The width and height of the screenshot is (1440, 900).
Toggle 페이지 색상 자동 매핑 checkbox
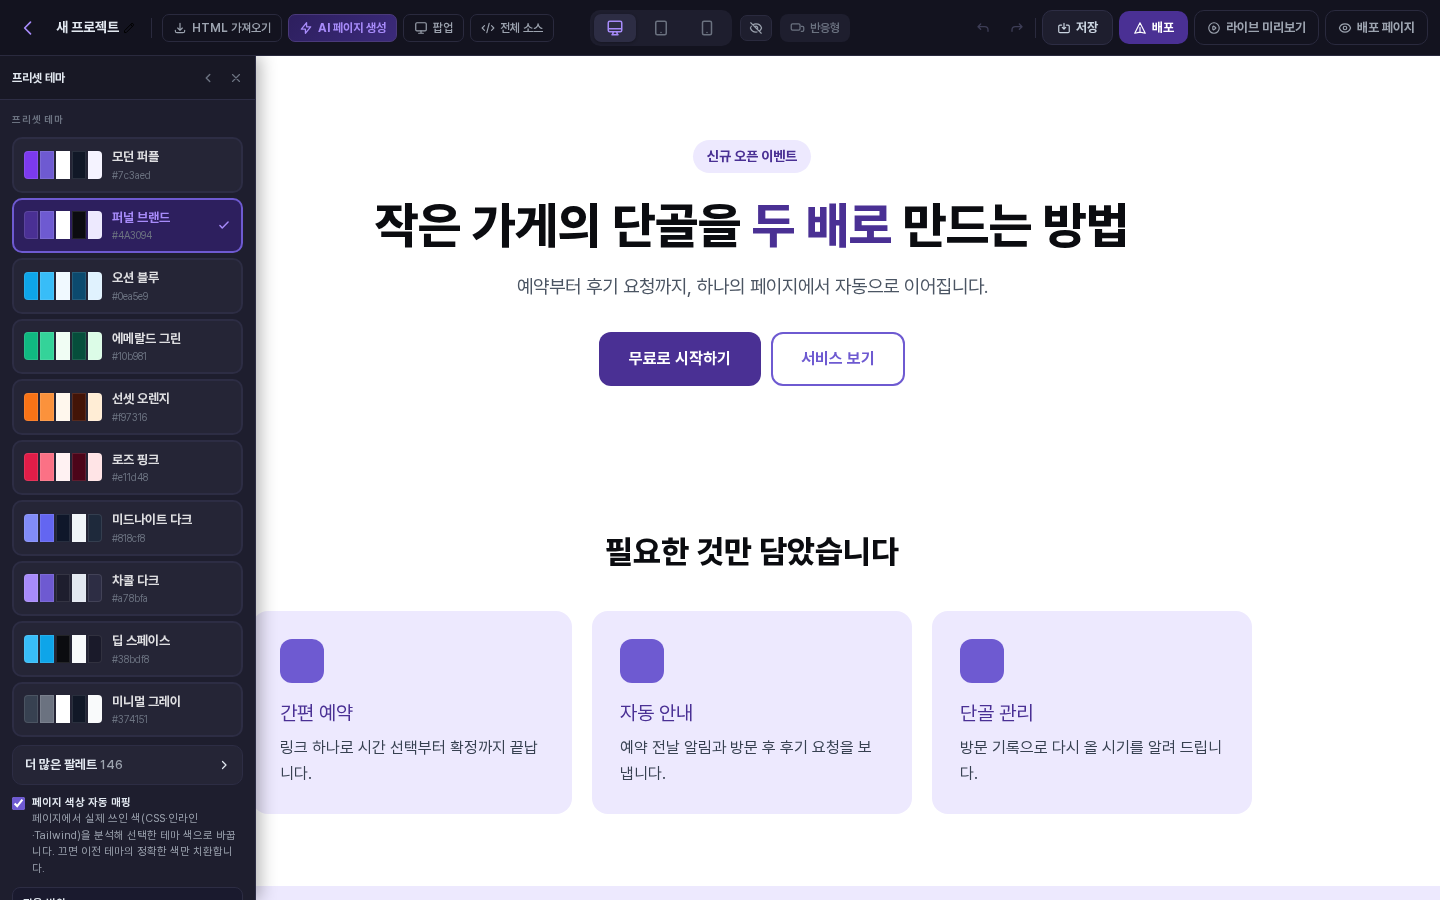(18, 803)
